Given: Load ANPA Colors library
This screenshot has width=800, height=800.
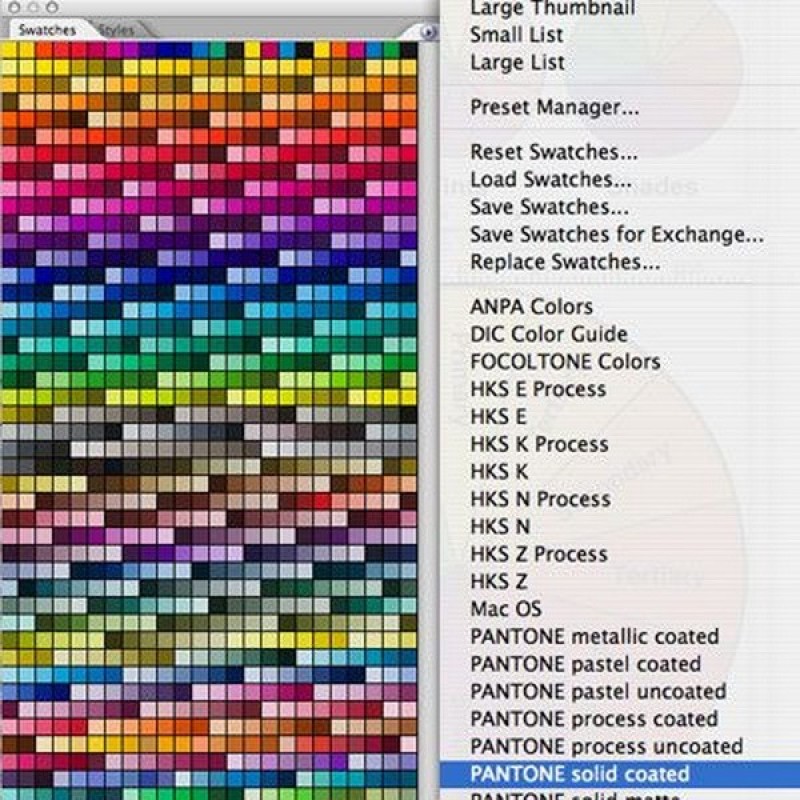Looking at the screenshot, I should click(x=531, y=307).
